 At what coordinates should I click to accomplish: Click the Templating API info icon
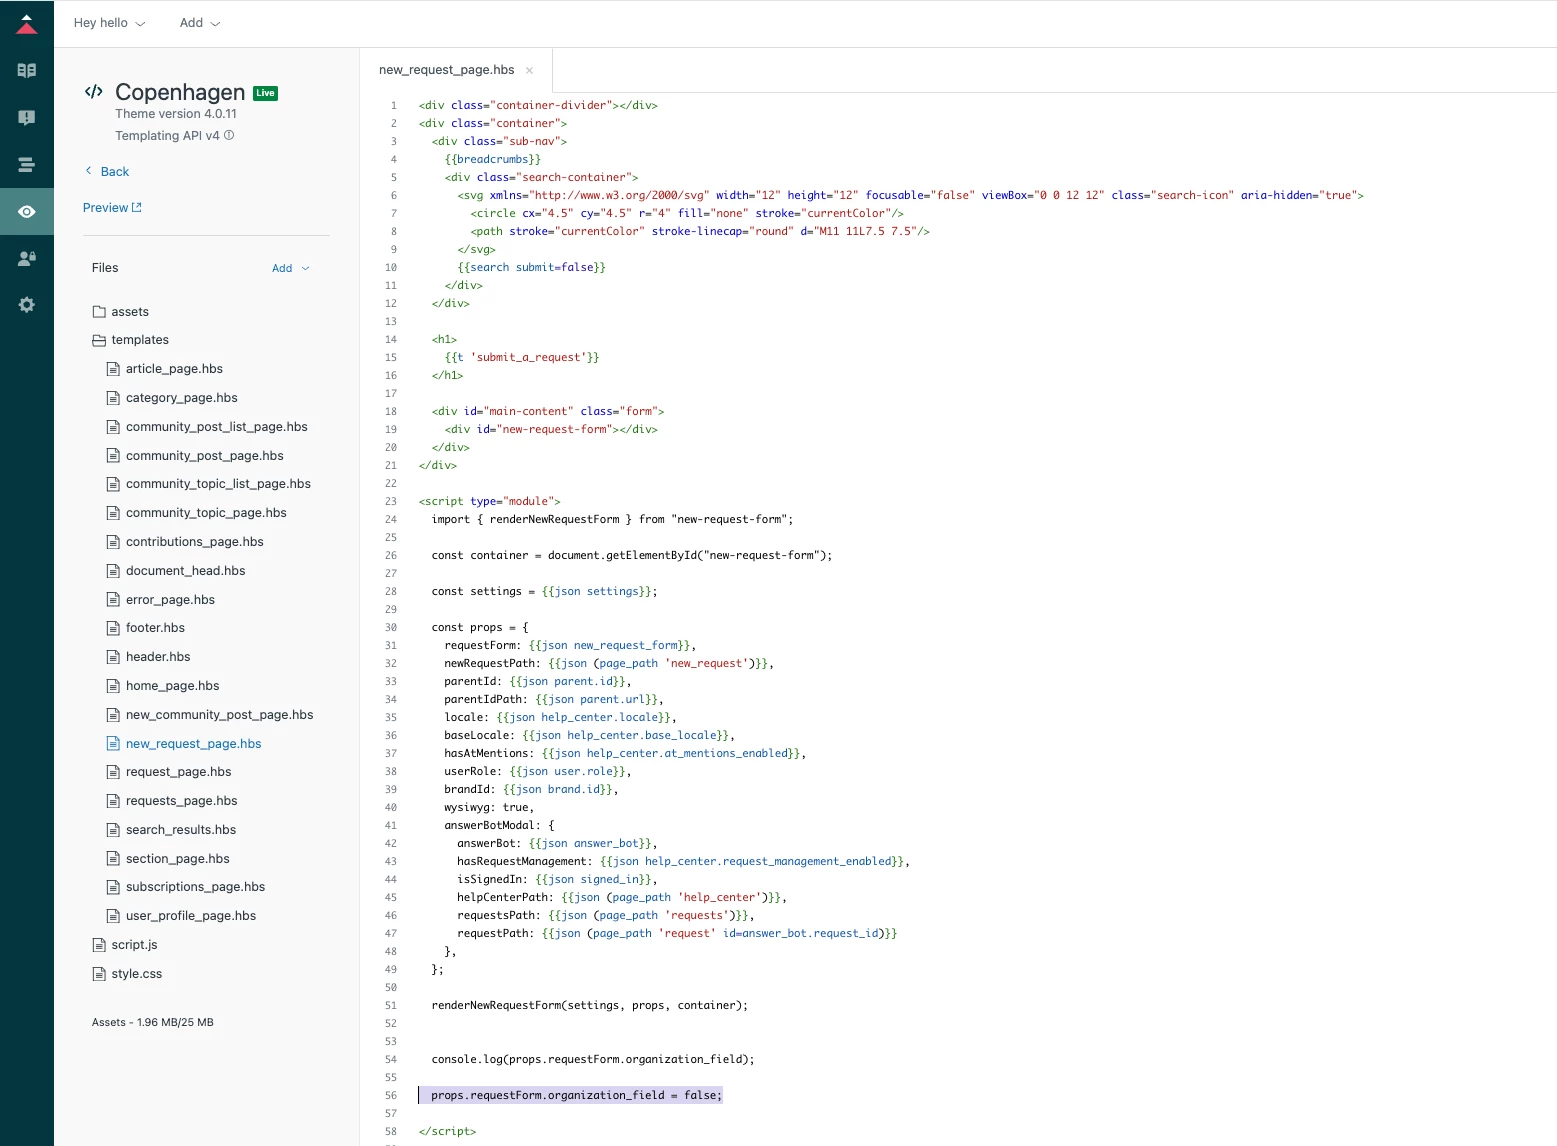[229, 135]
